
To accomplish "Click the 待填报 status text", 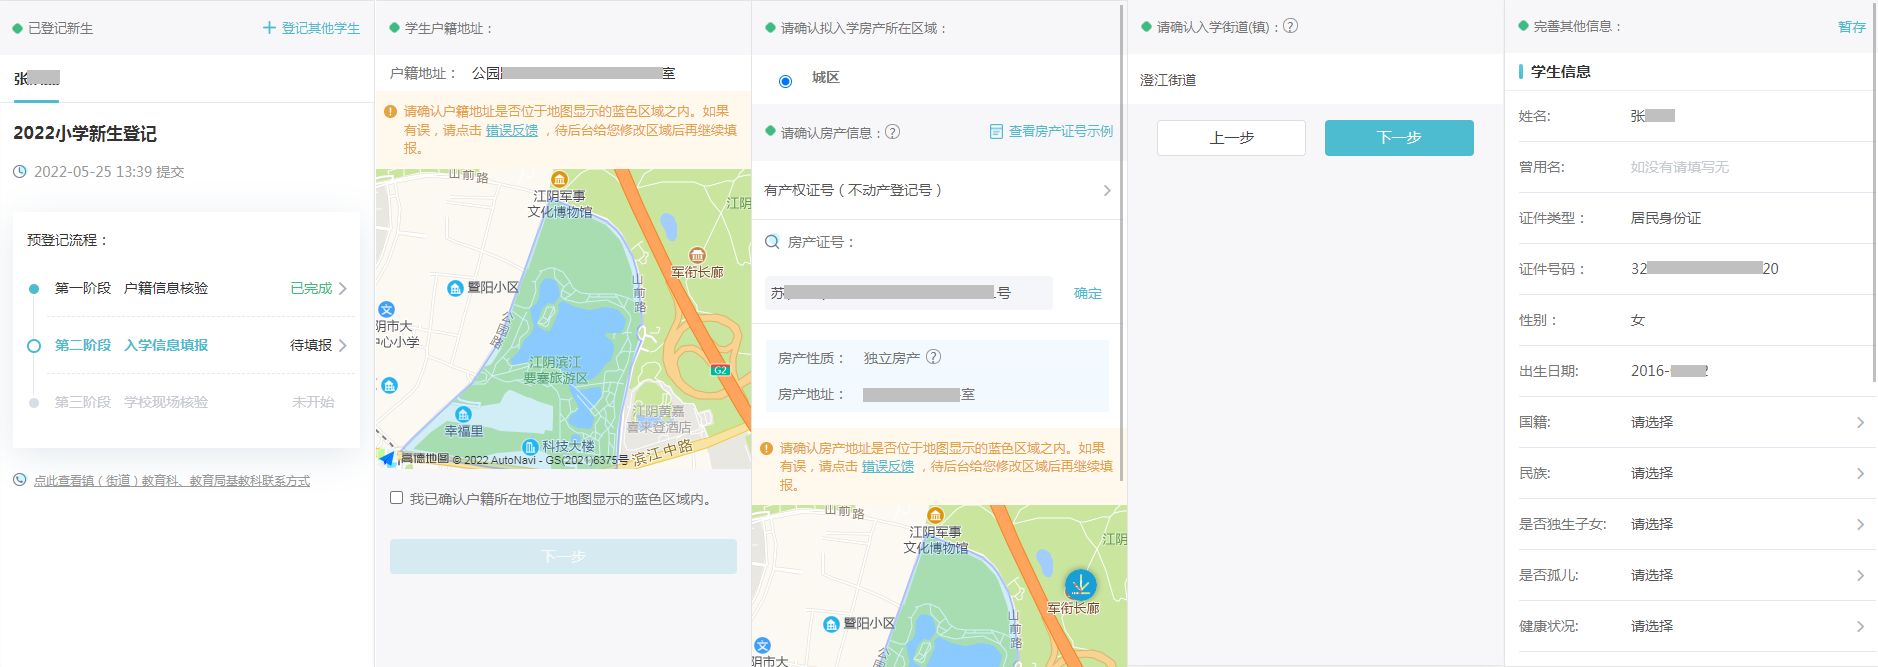I will coord(311,345).
